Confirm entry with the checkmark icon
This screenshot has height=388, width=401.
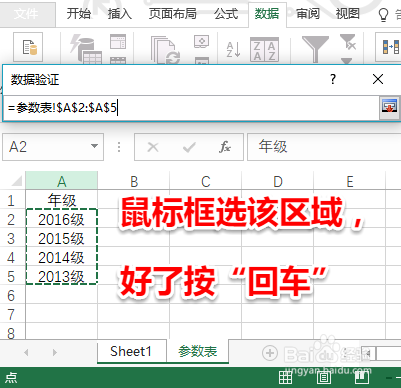click(x=189, y=147)
